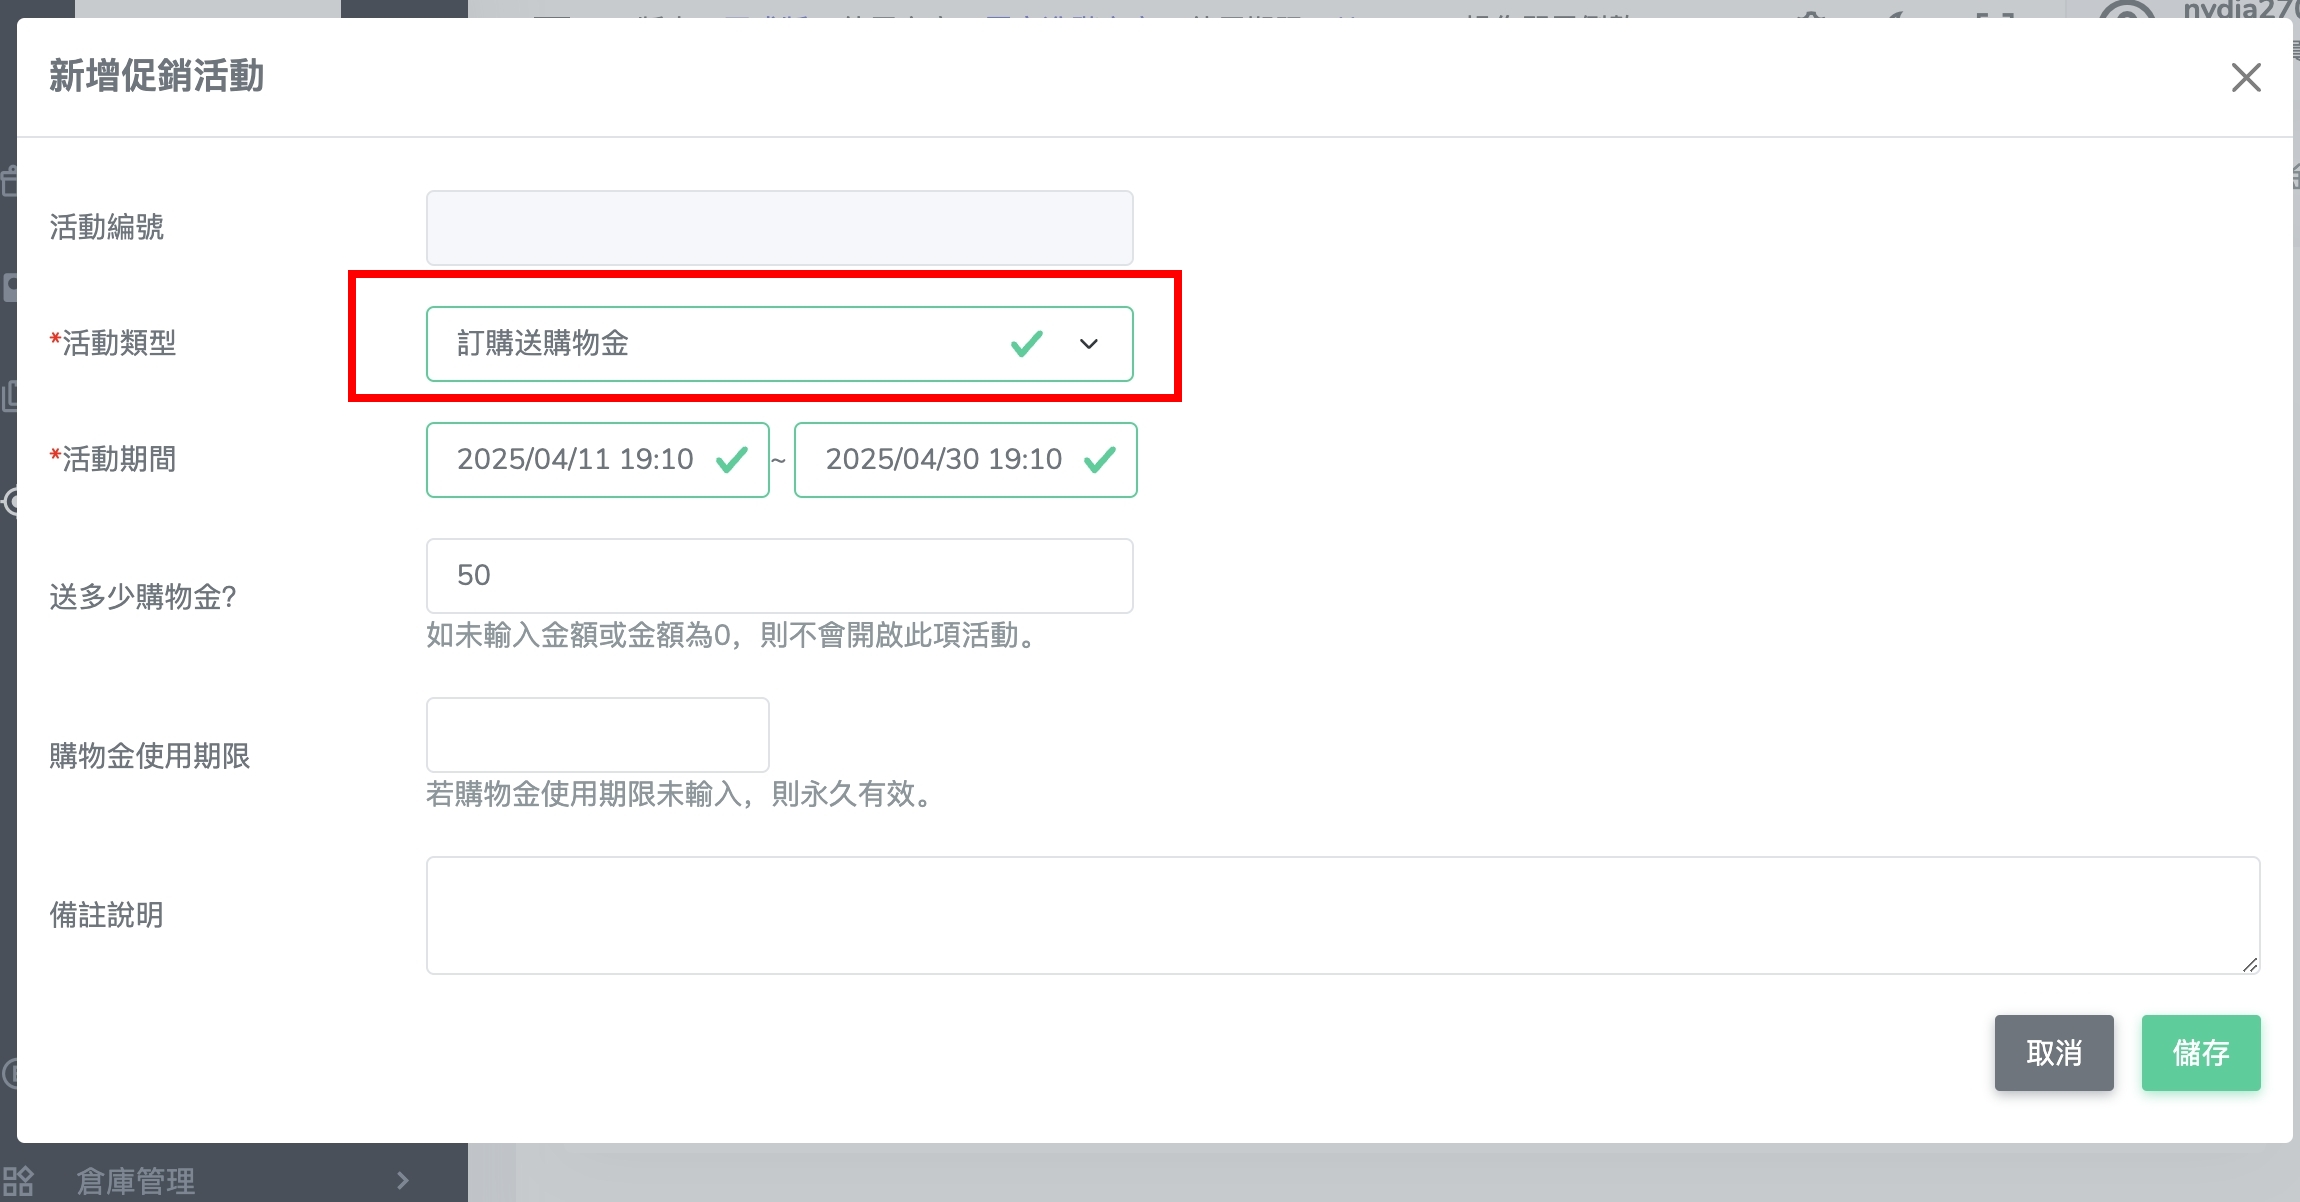Click the green checkmark in start date field
2300x1202 pixels.
pos(732,460)
